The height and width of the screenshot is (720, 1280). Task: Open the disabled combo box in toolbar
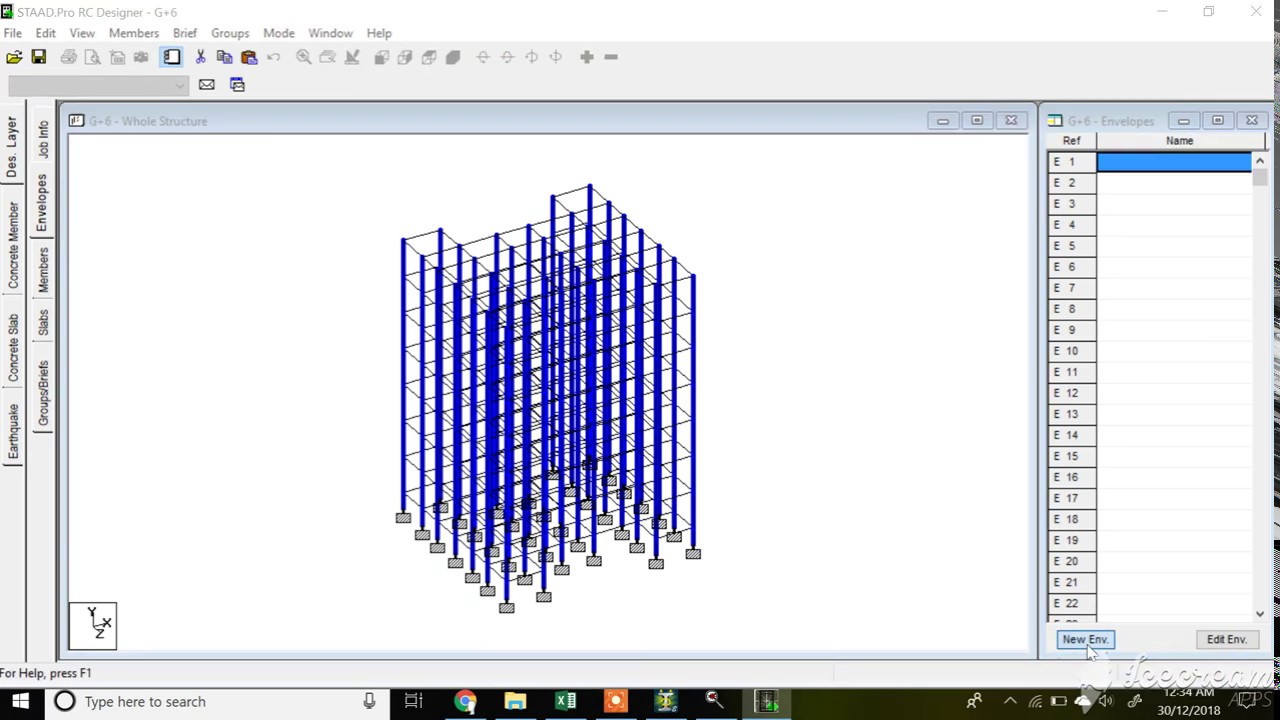point(98,85)
